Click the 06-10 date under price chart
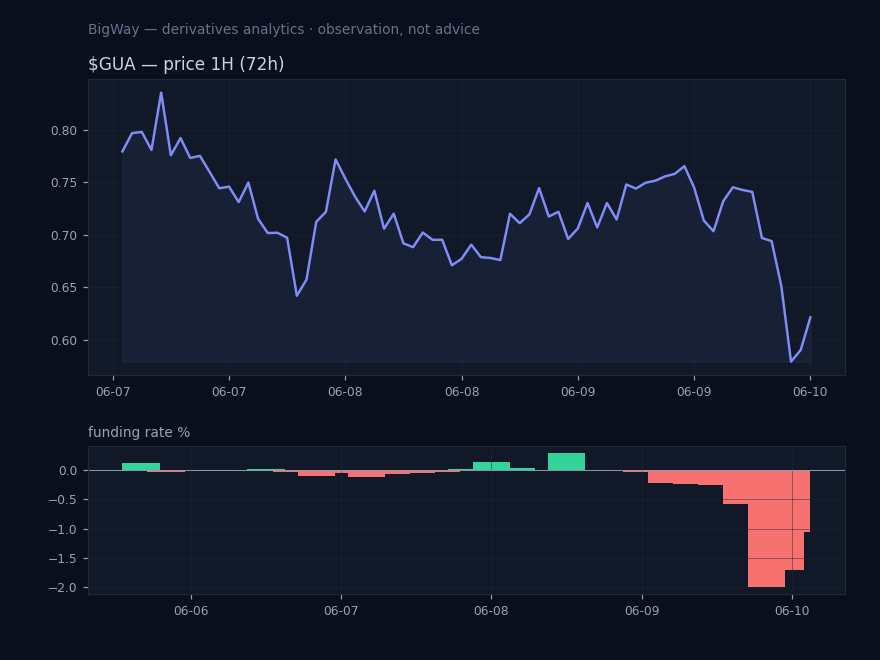880x660 pixels. pyautogui.click(x=810, y=392)
